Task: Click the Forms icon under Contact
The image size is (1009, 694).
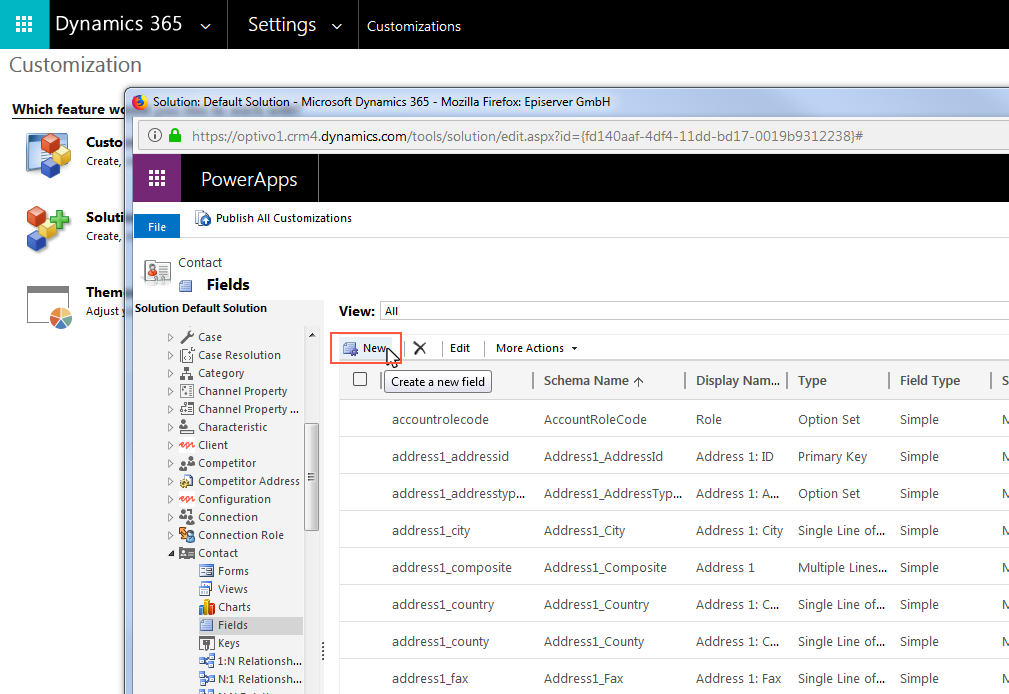Action: click(x=207, y=571)
